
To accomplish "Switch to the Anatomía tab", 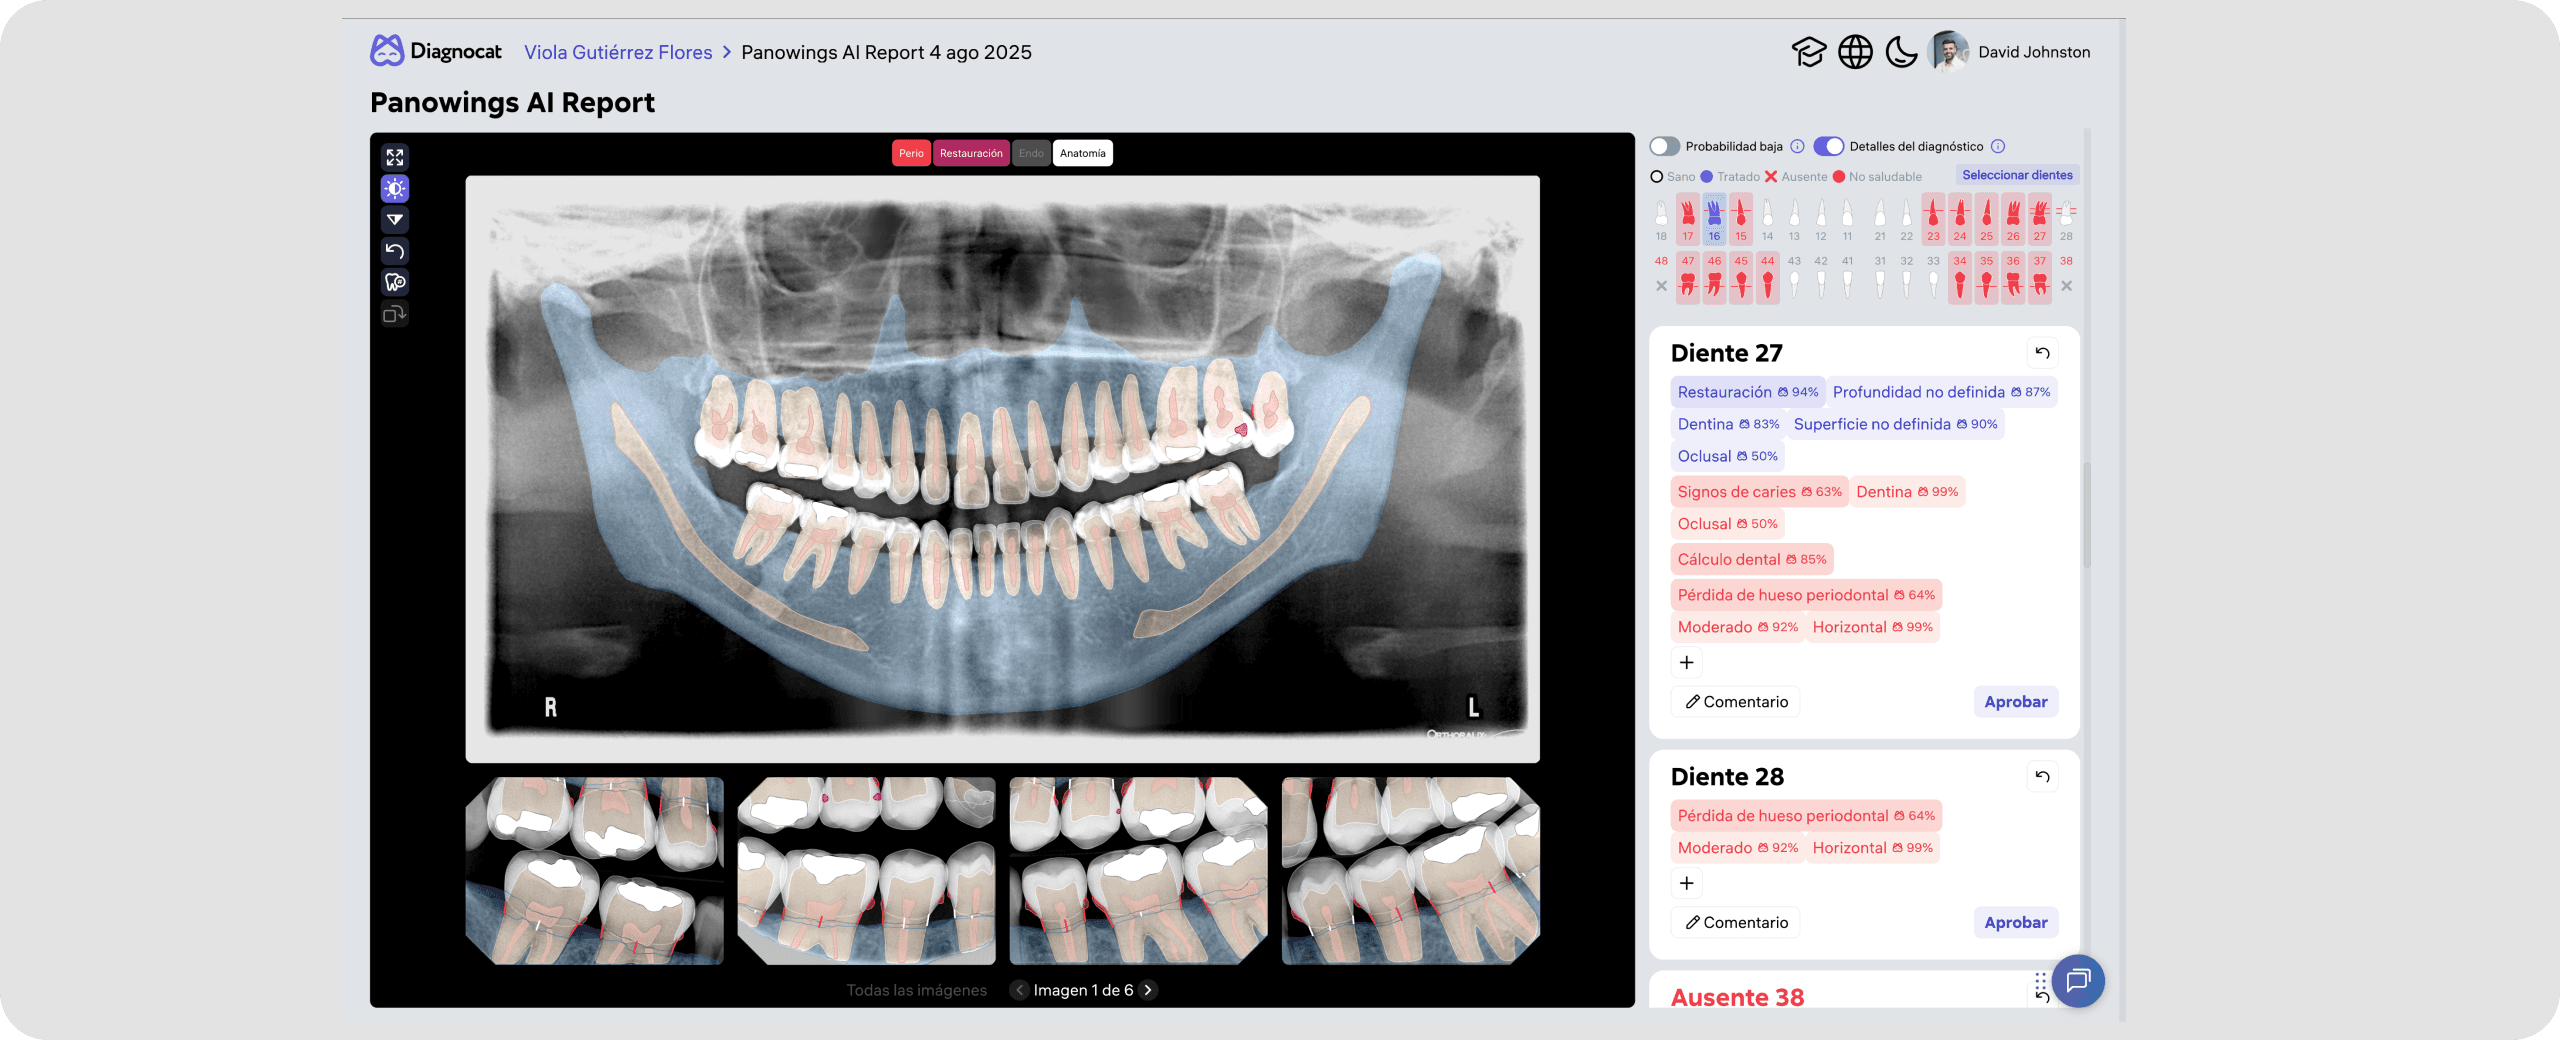I will click(x=1083, y=153).
